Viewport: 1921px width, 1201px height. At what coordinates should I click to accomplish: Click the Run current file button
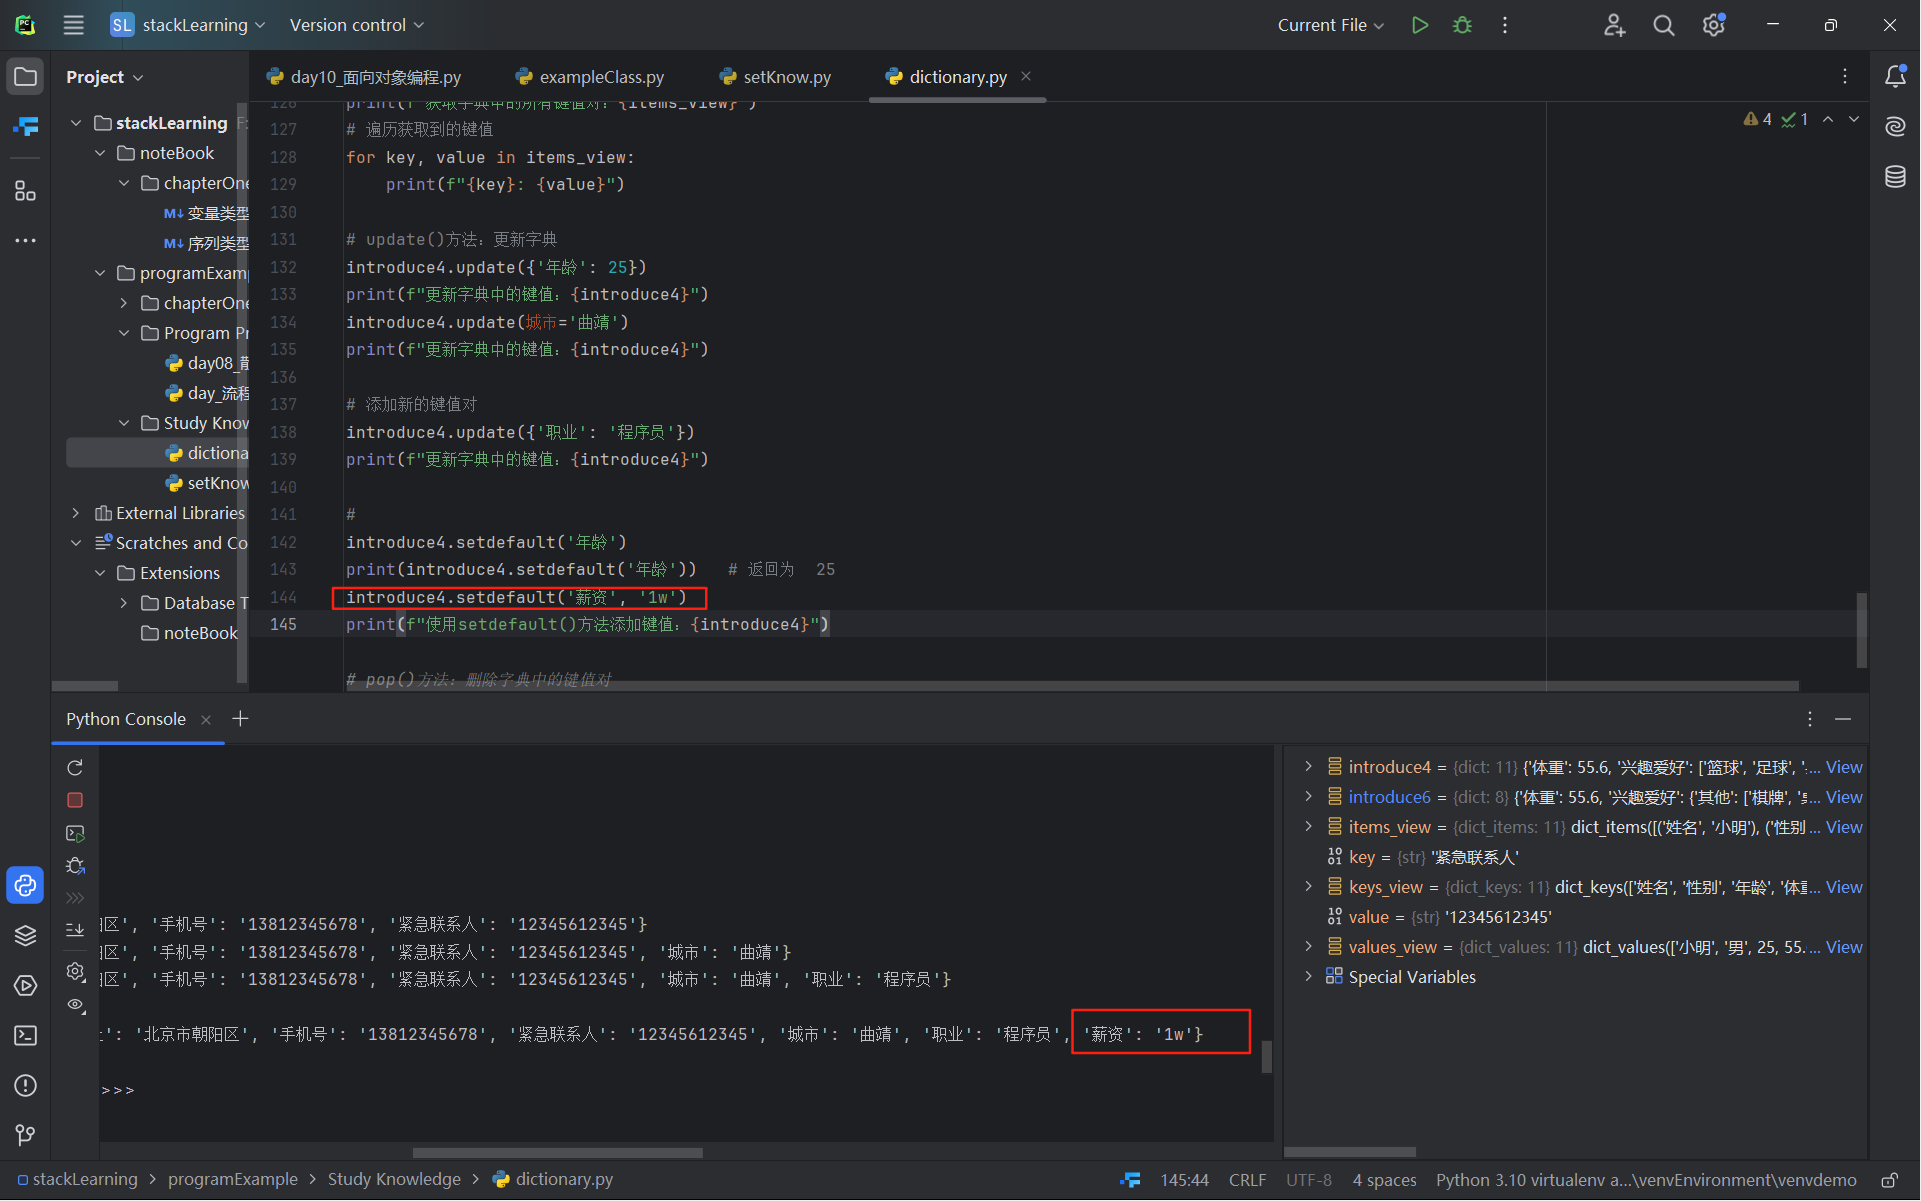(x=1419, y=25)
